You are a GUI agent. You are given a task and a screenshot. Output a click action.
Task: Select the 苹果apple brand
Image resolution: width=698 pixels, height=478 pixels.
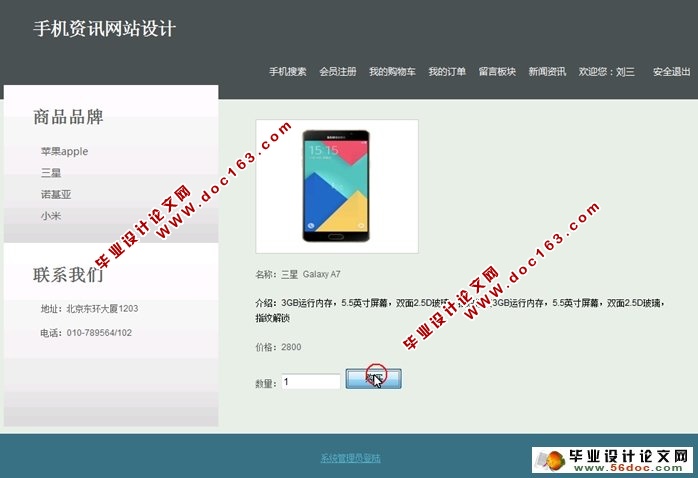click(x=65, y=151)
